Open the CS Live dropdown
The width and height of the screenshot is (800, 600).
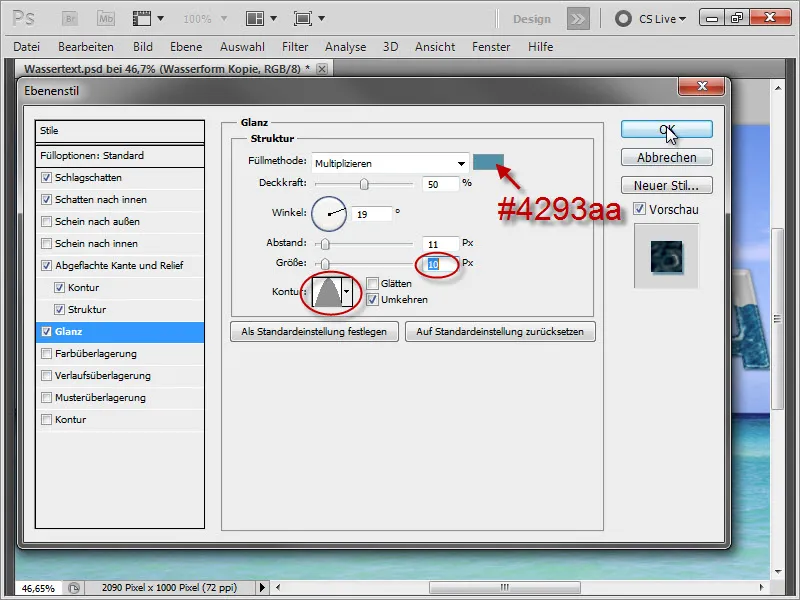(x=663, y=19)
